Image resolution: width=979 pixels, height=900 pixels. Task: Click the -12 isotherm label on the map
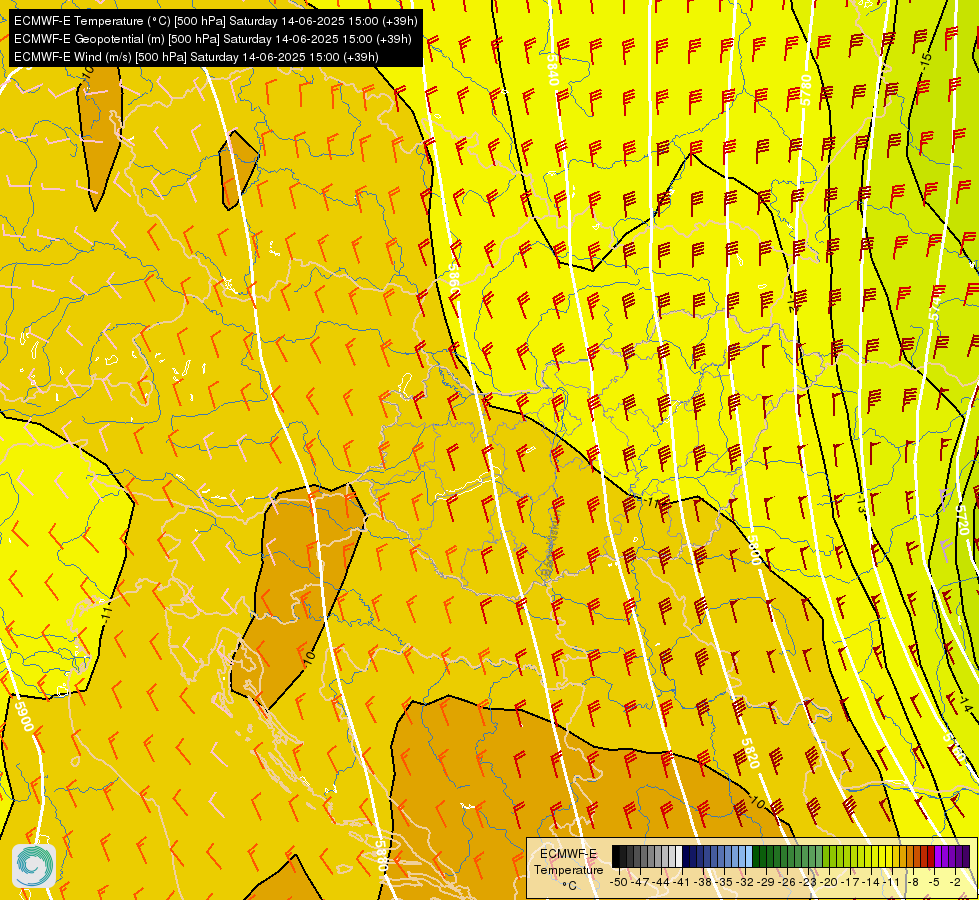click(x=792, y=304)
